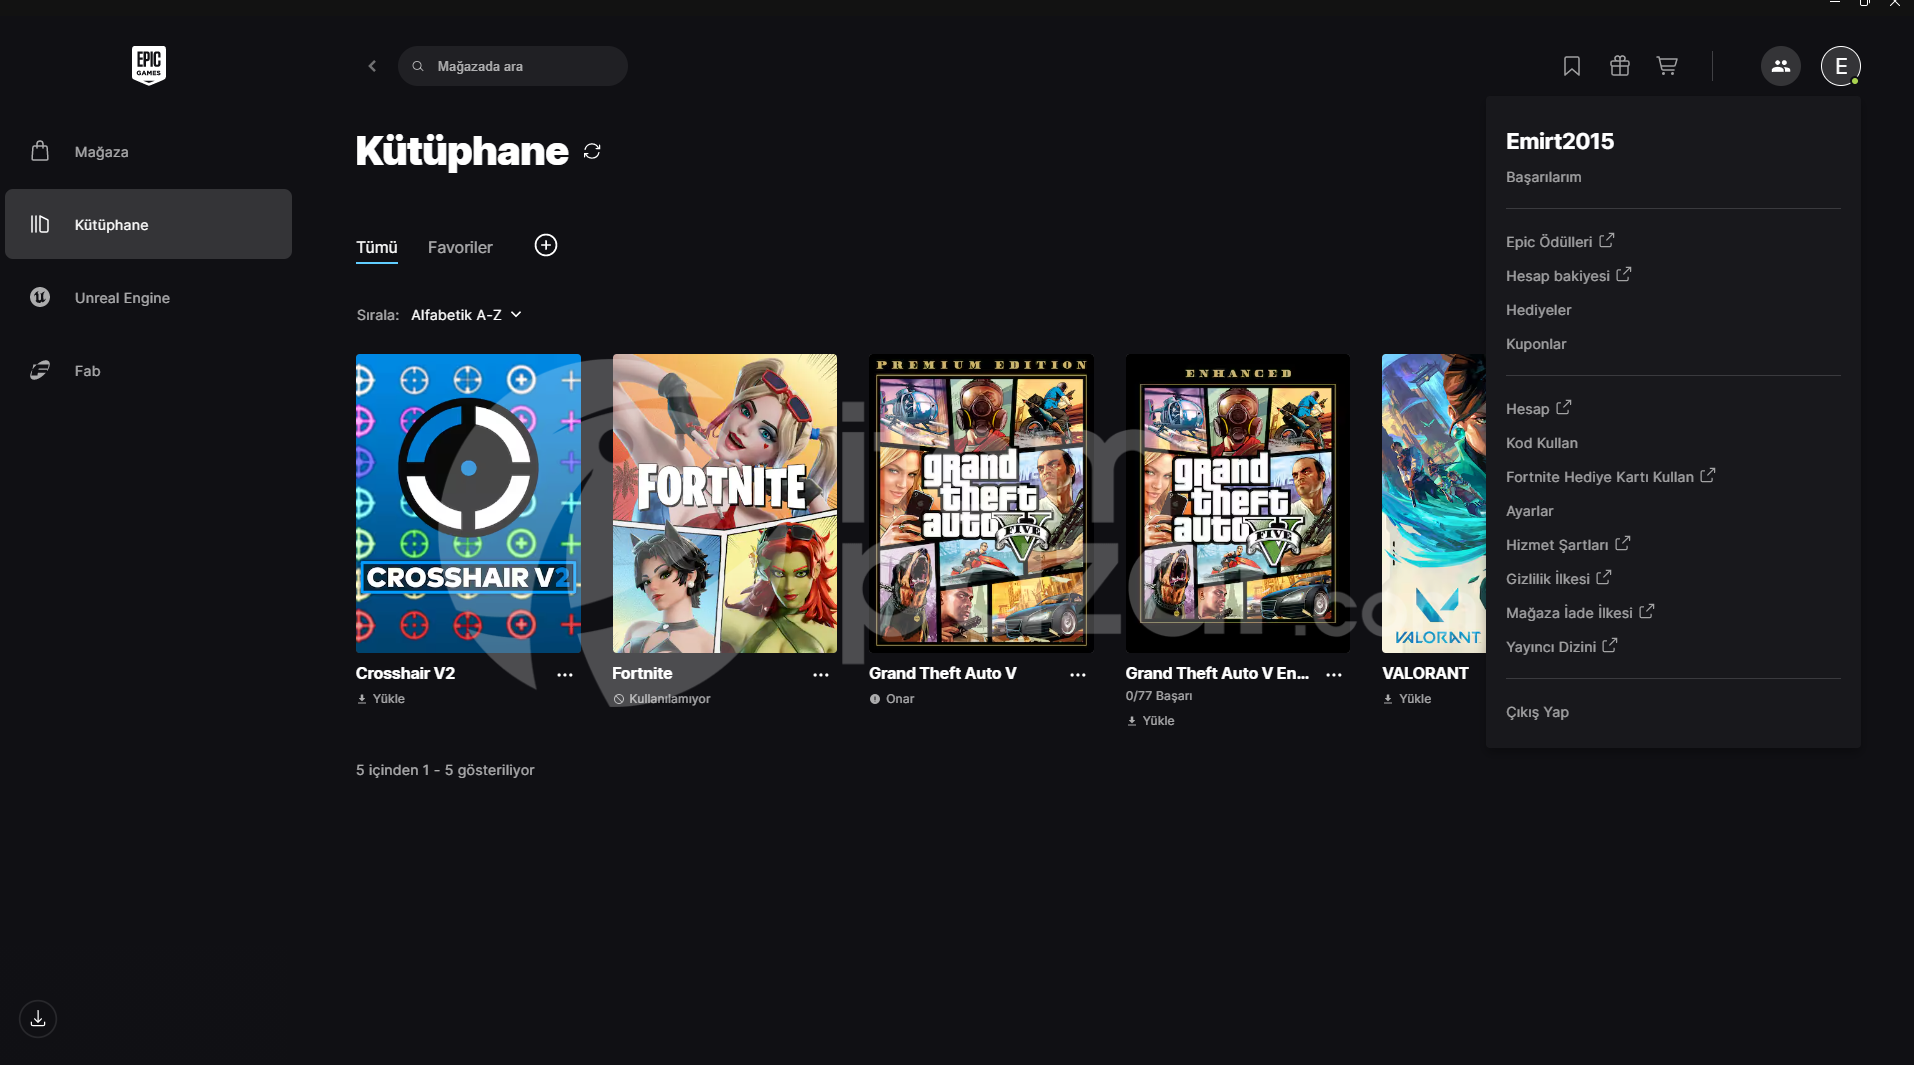
Task: Click Onar under Grand Theft Auto V
Action: point(892,699)
